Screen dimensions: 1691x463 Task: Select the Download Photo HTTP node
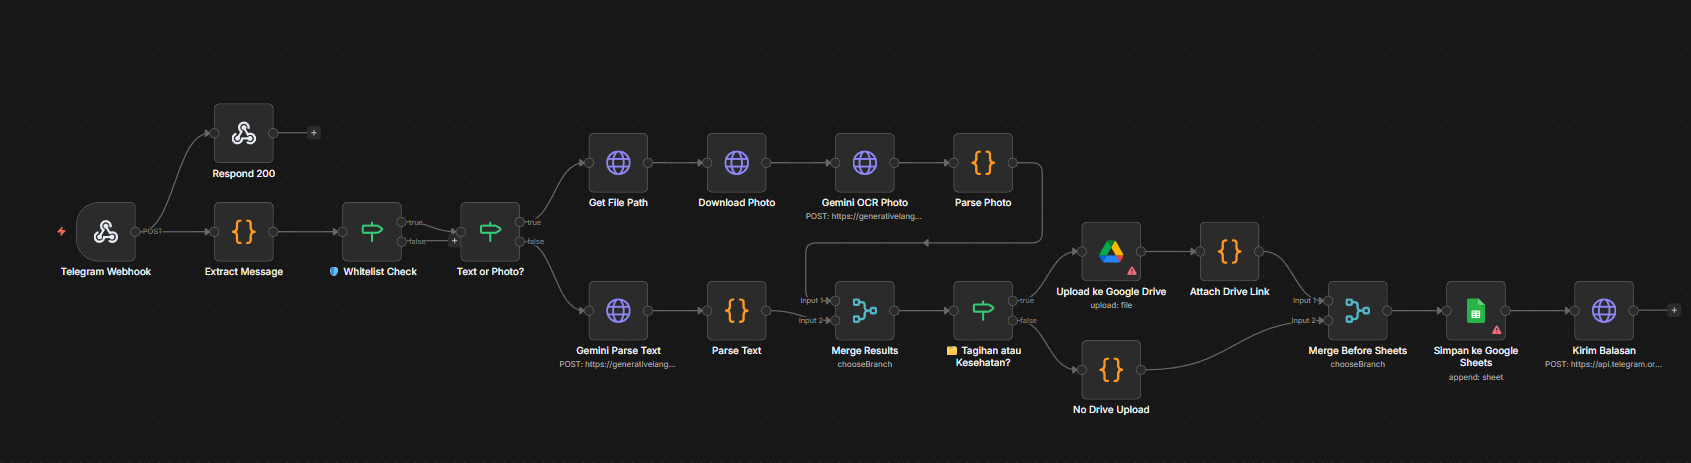(x=736, y=163)
